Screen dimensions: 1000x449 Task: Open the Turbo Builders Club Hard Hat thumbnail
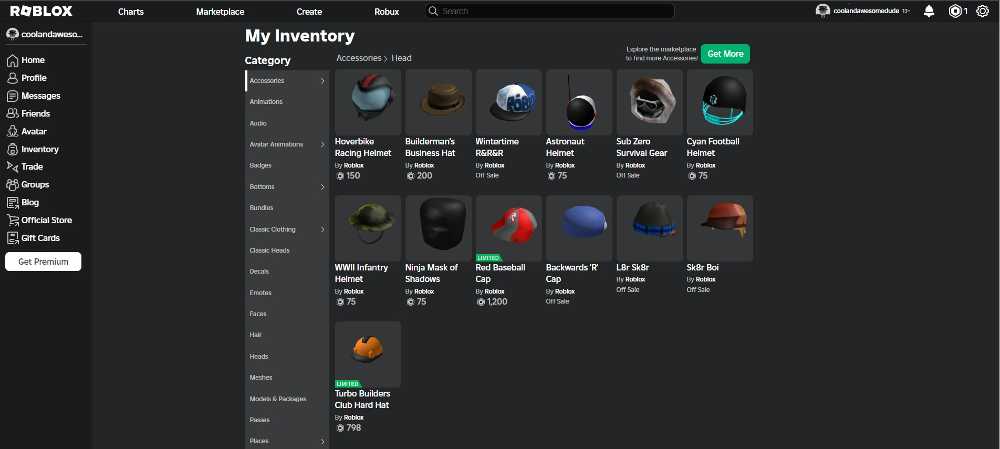tap(368, 355)
